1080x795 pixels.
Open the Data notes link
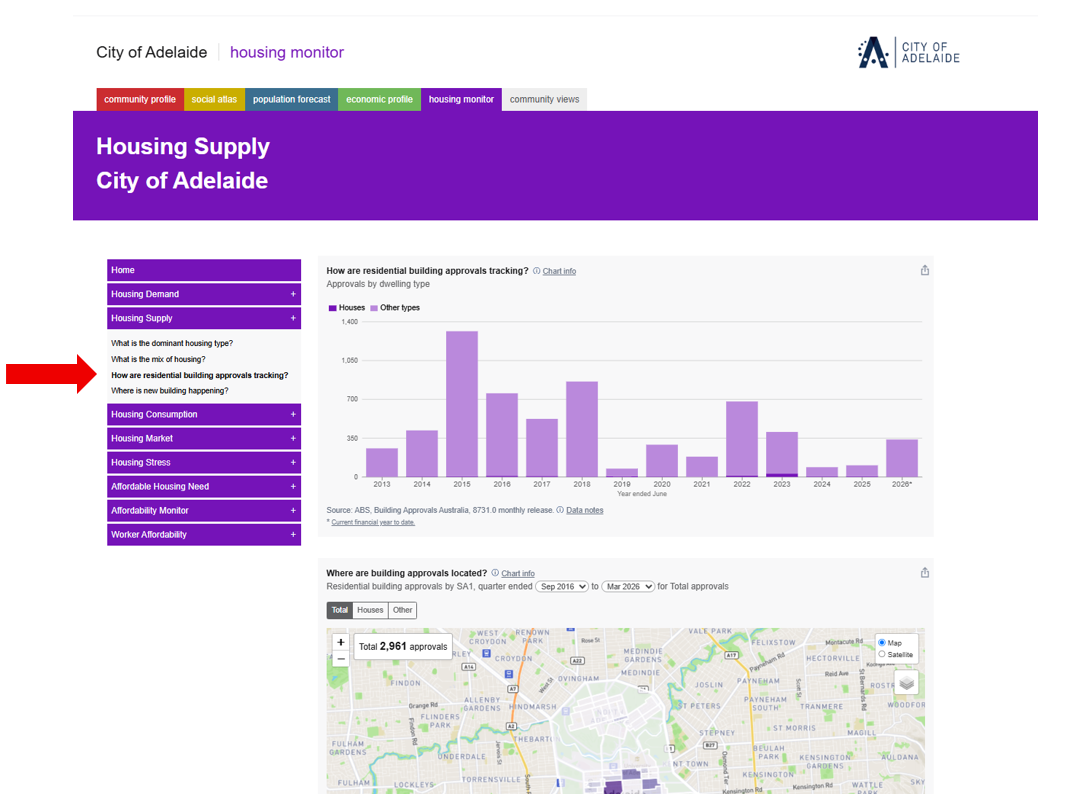coord(585,510)
